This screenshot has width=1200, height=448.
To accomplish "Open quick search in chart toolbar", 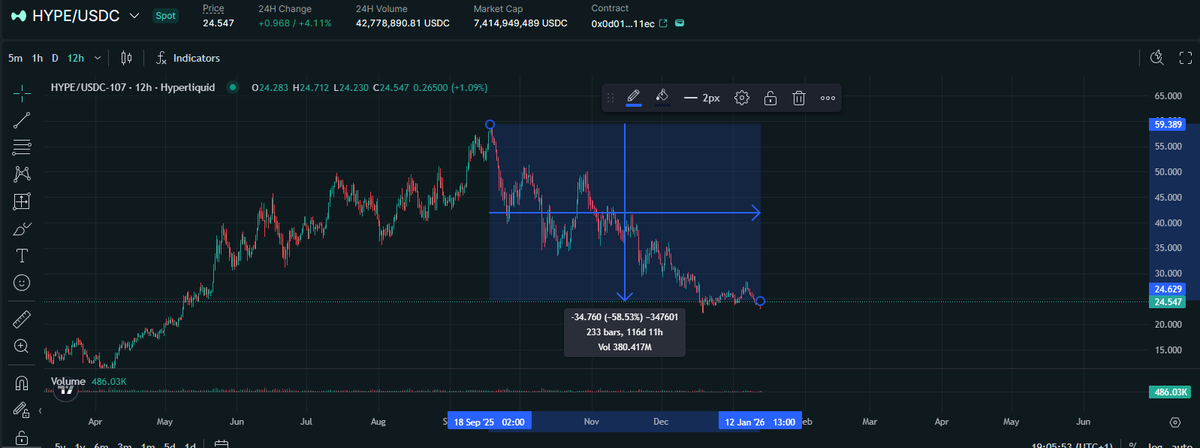I will point(1157,58).
